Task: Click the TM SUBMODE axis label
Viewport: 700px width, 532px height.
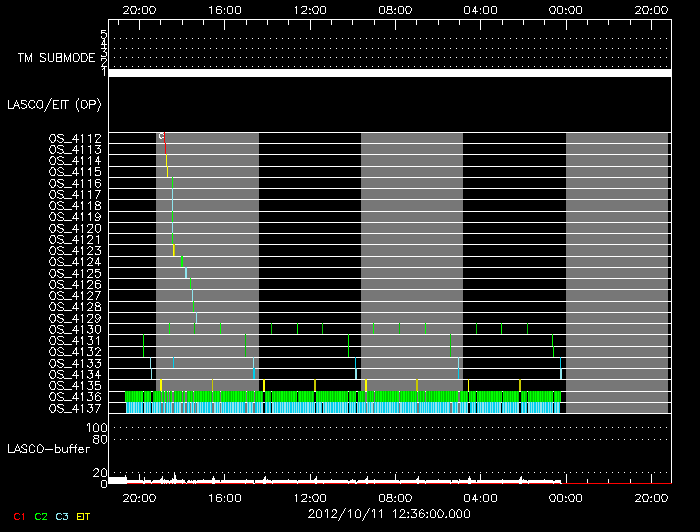Action: pyautogui.click(x=55, y=57)
